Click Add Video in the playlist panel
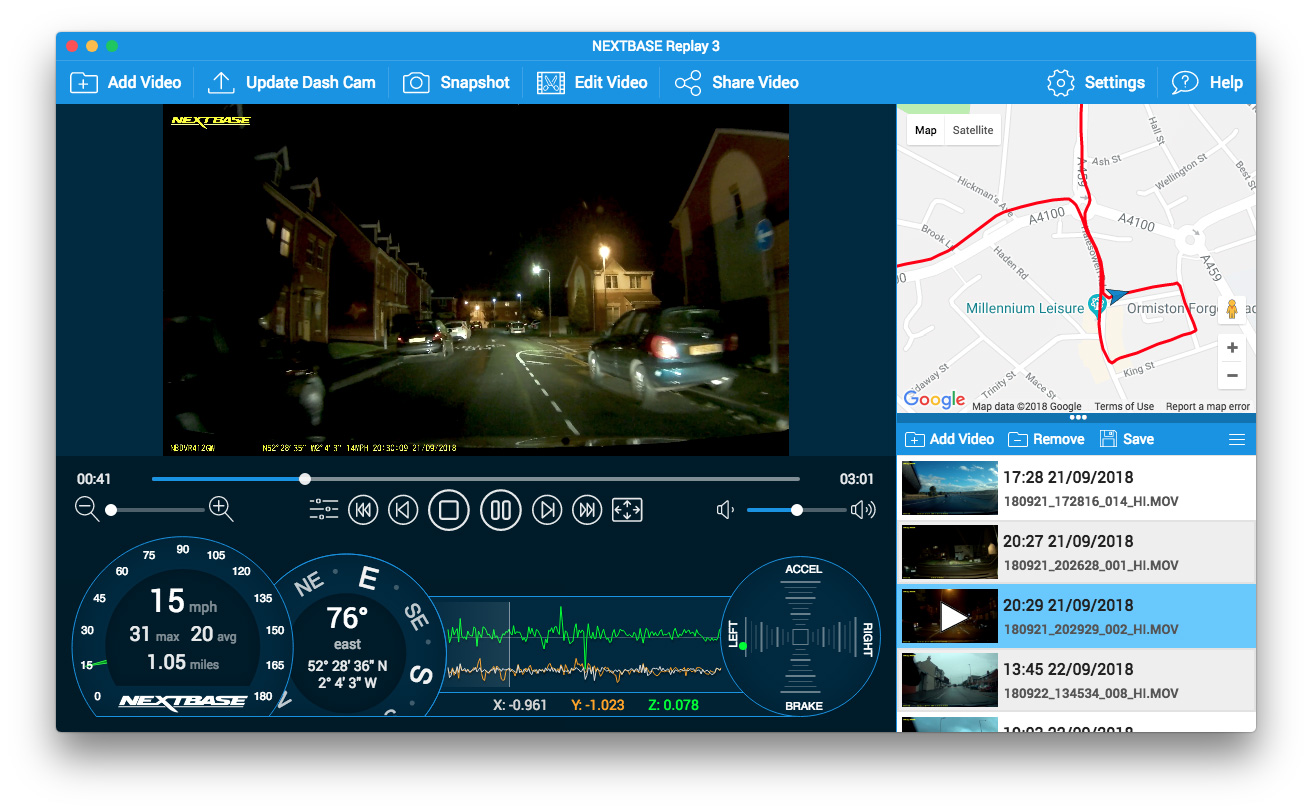 [x=949, y=439]
